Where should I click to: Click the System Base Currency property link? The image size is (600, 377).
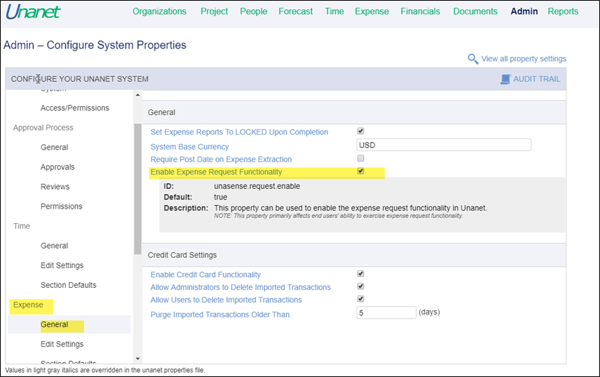[x=189, y=147]
